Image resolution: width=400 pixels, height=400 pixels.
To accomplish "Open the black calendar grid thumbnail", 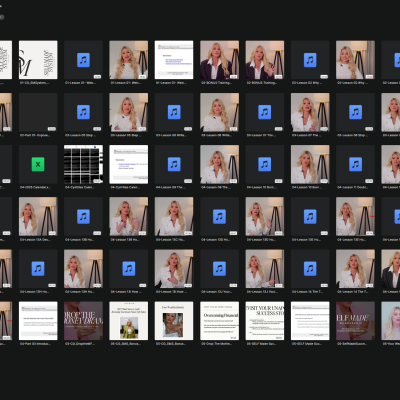I will click(x=83, y=164).
